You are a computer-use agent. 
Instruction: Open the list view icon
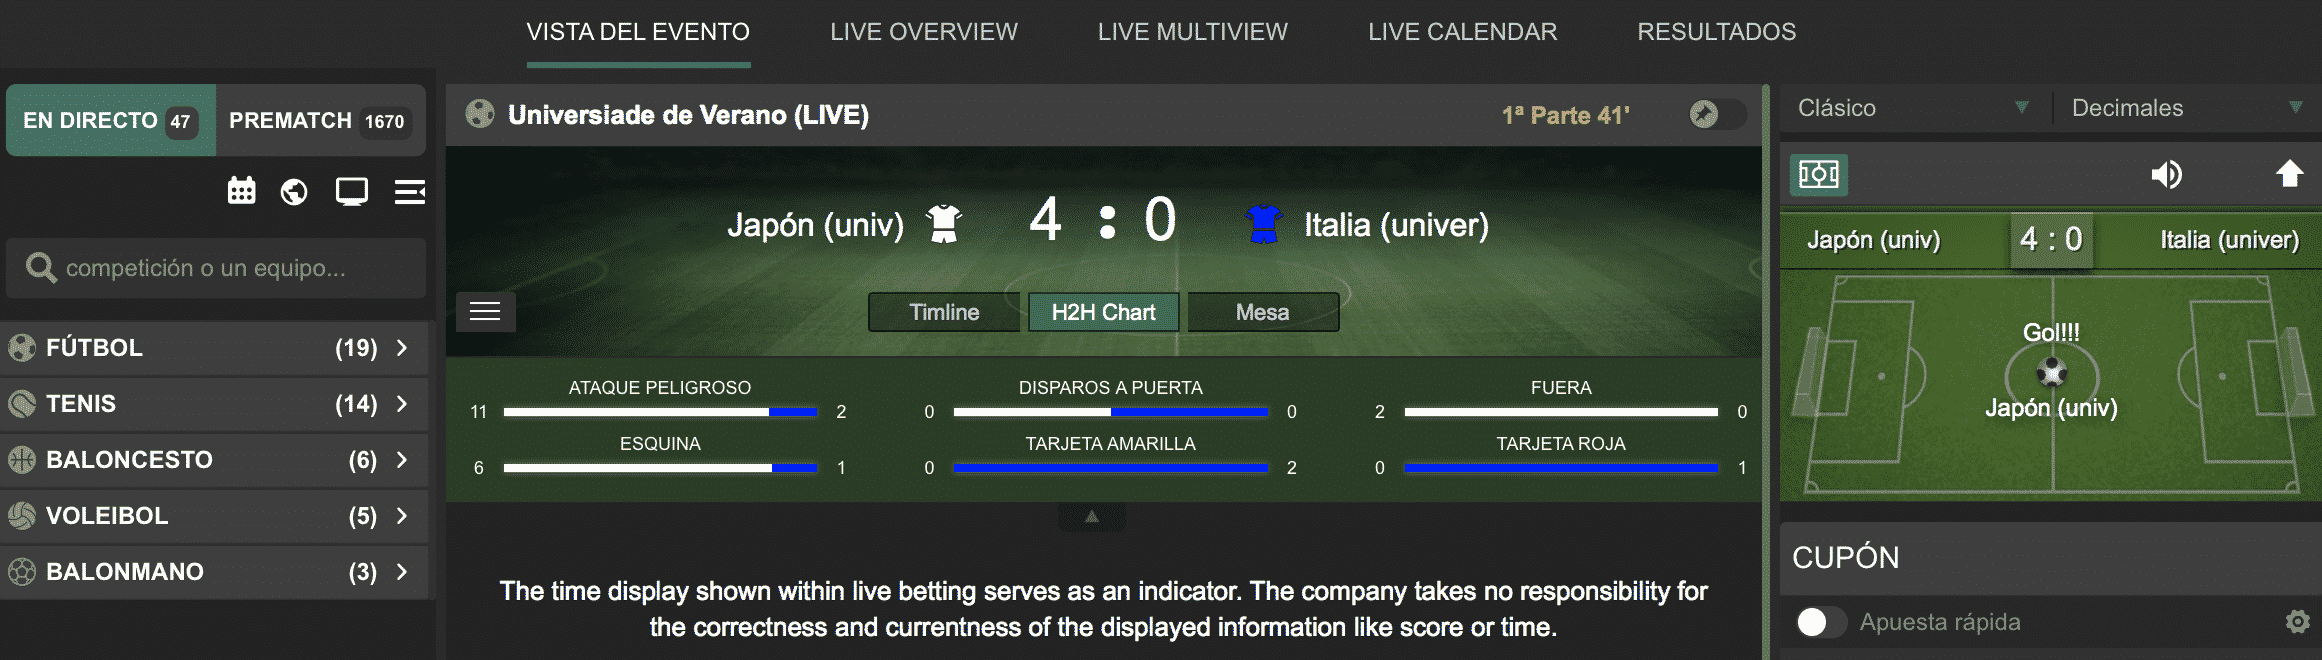409,191
